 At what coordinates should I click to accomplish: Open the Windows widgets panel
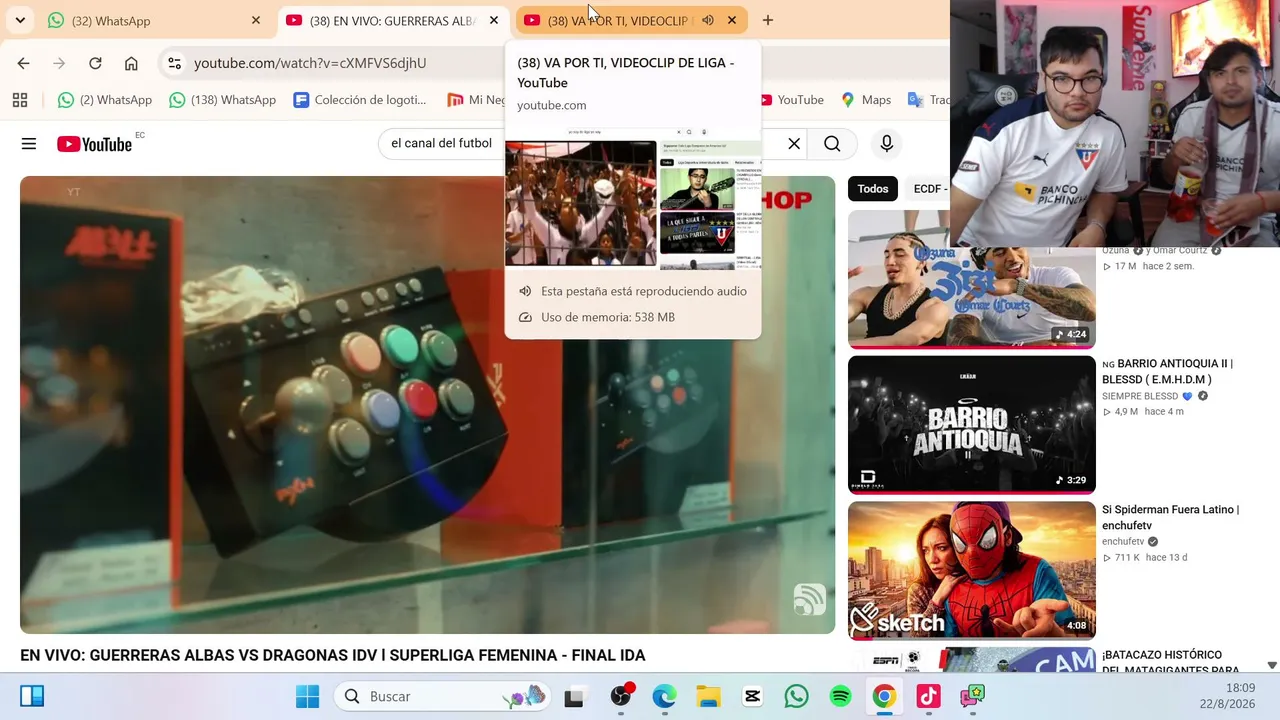coord(32,696)
